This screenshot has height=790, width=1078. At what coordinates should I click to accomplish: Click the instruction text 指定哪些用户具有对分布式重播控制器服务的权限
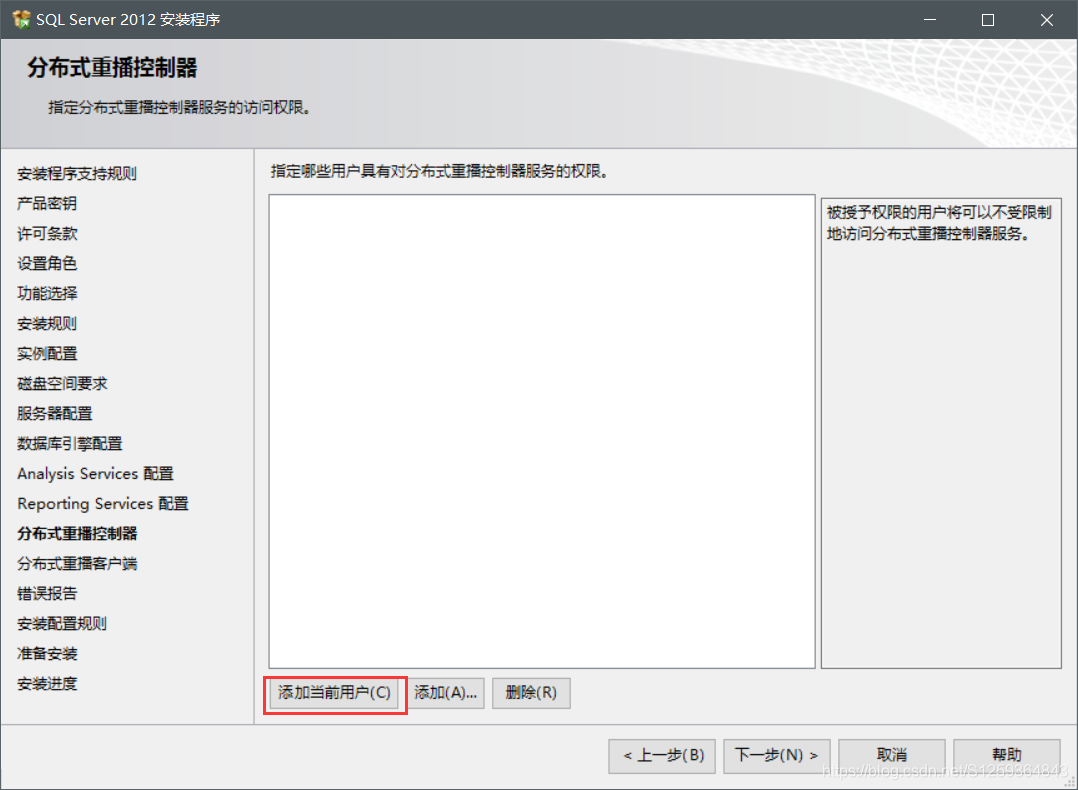[x=439, y=171]
